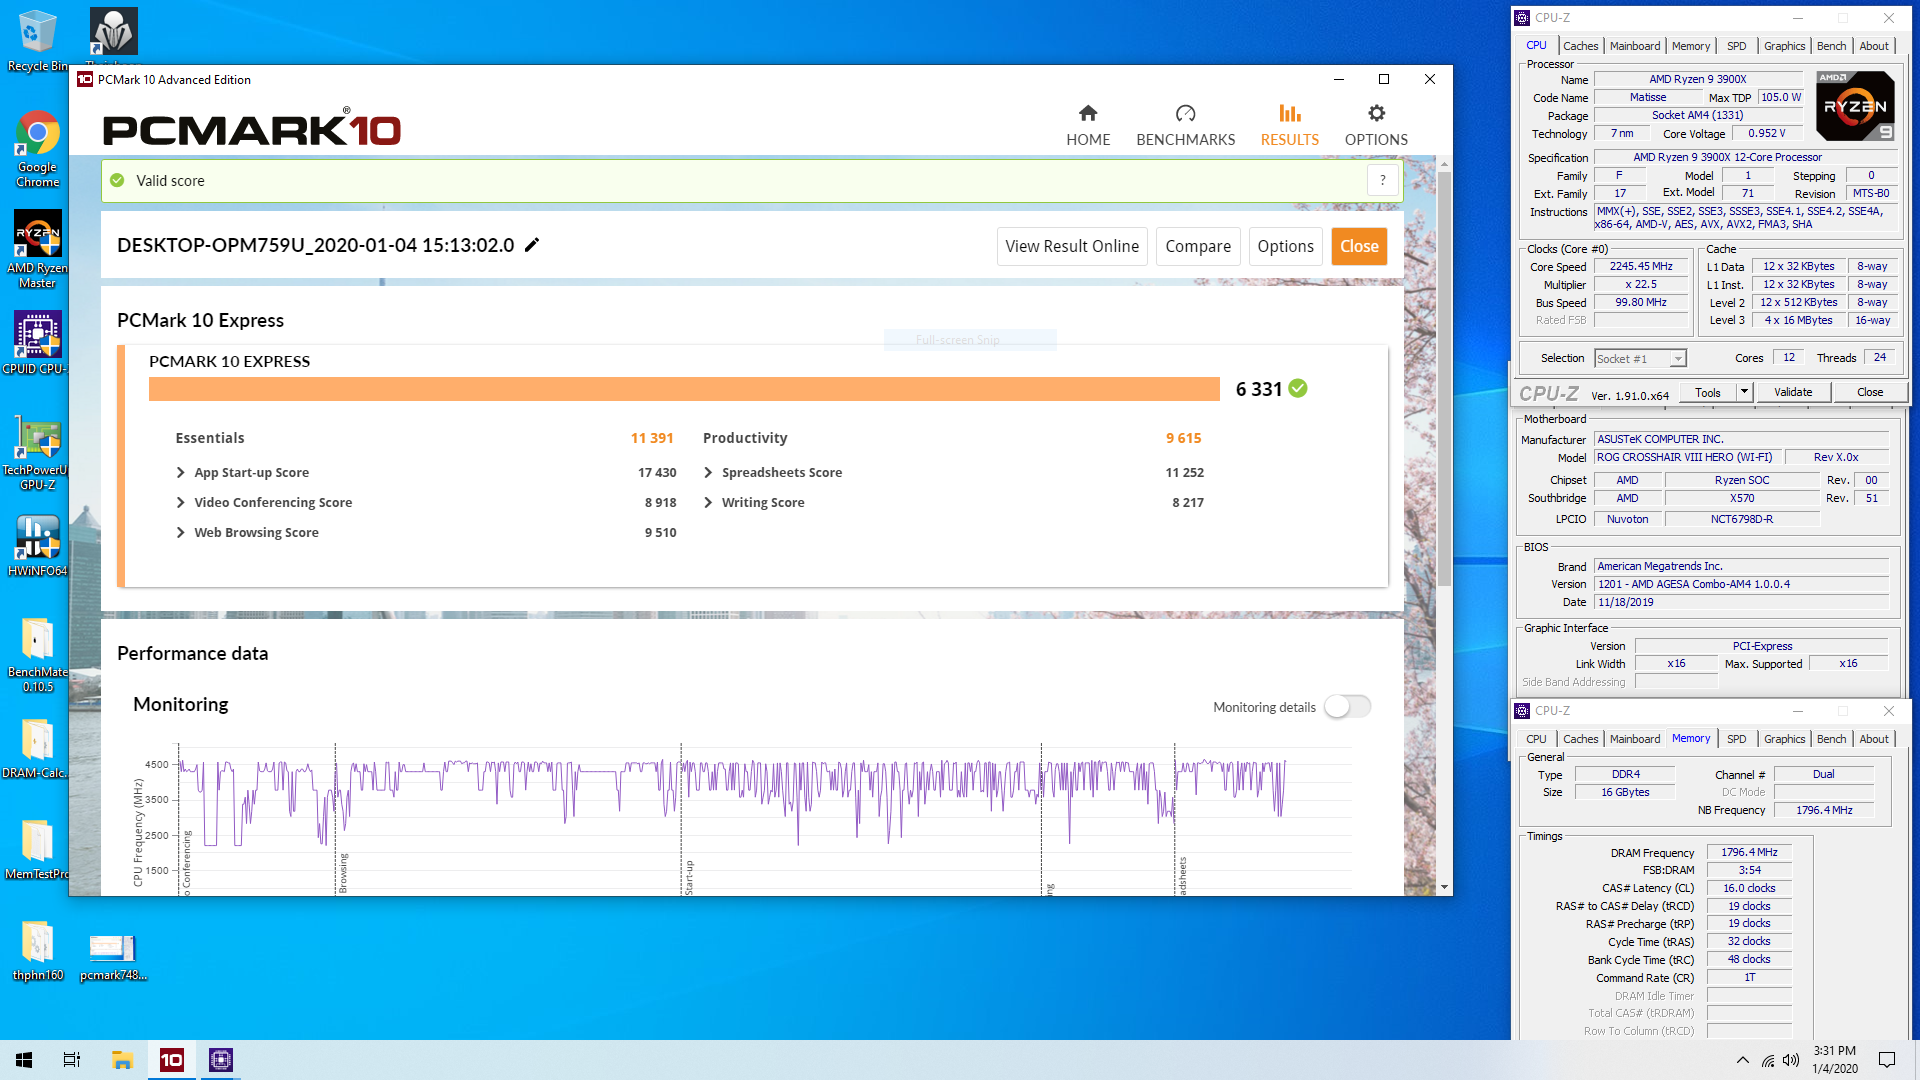The image size is (1920, 1080).
Task: Open Task View on taskbar
Action: 72,1060
